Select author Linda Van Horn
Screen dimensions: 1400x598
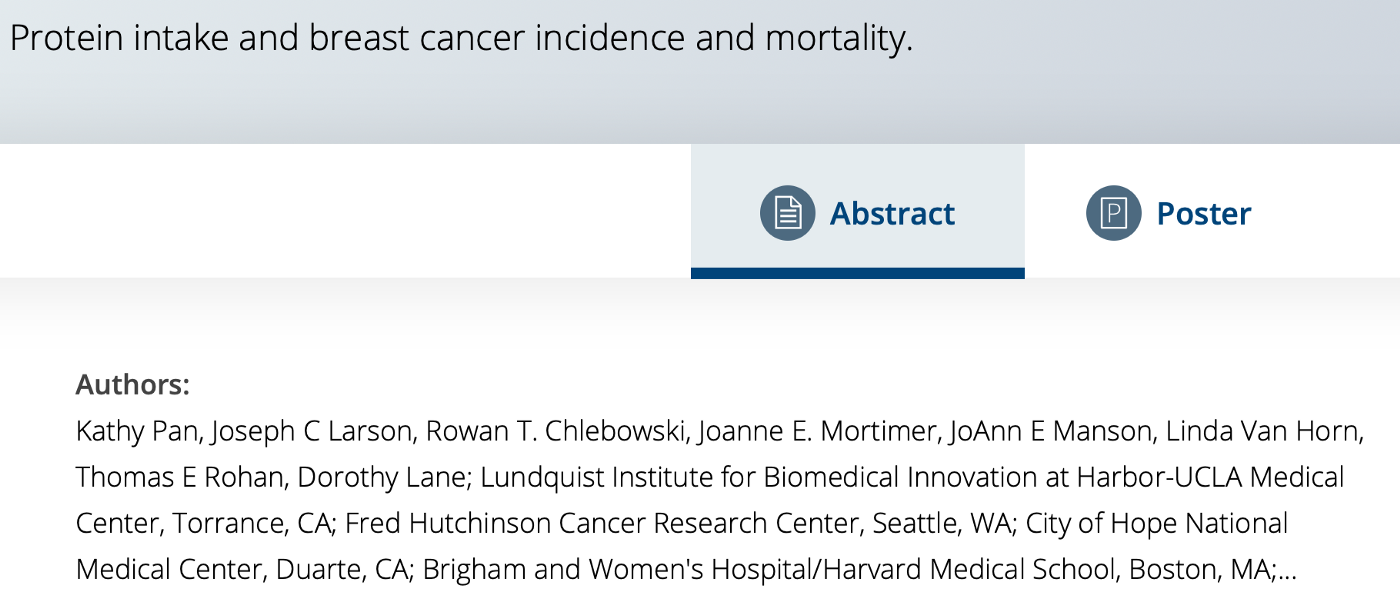[x=1261, y=431]
